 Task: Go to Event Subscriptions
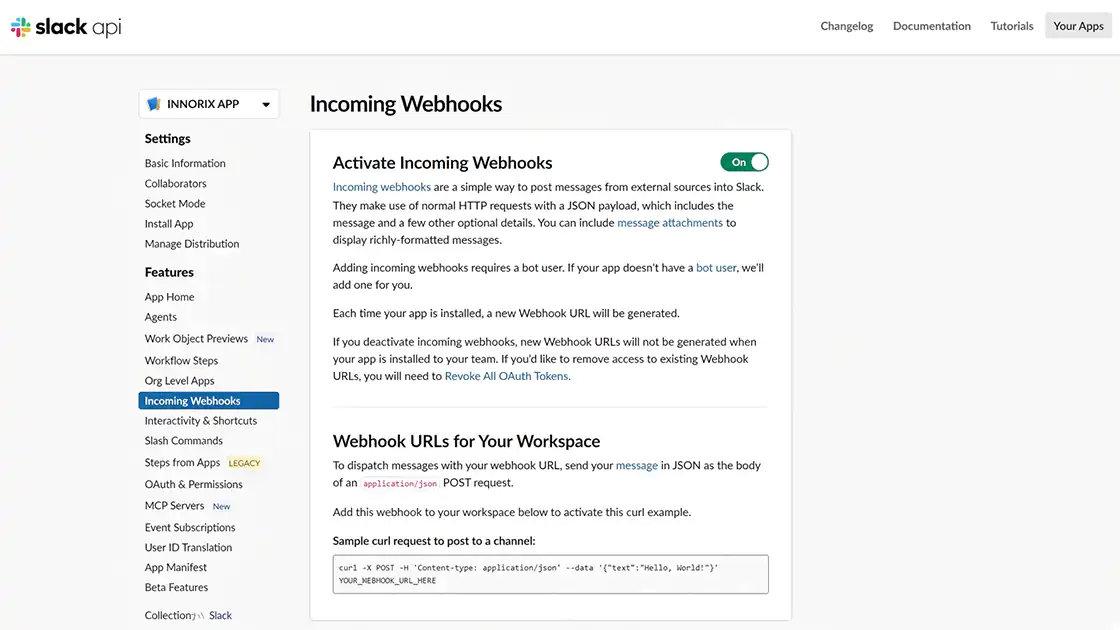point(190,527)
